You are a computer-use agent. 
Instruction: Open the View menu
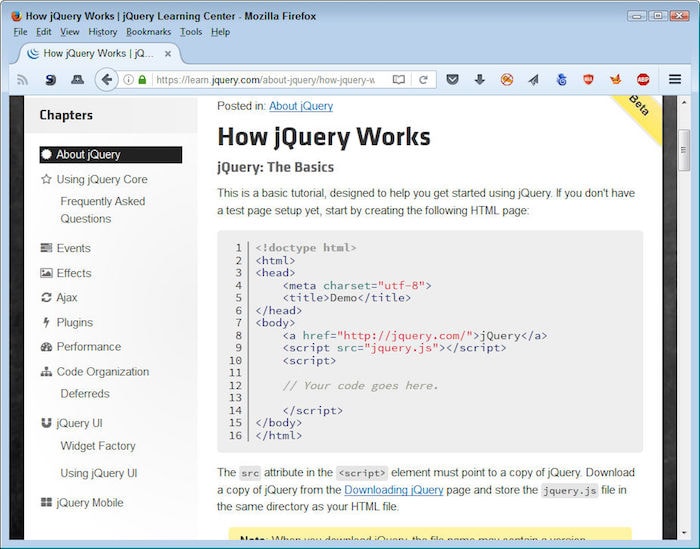[70, 32]
